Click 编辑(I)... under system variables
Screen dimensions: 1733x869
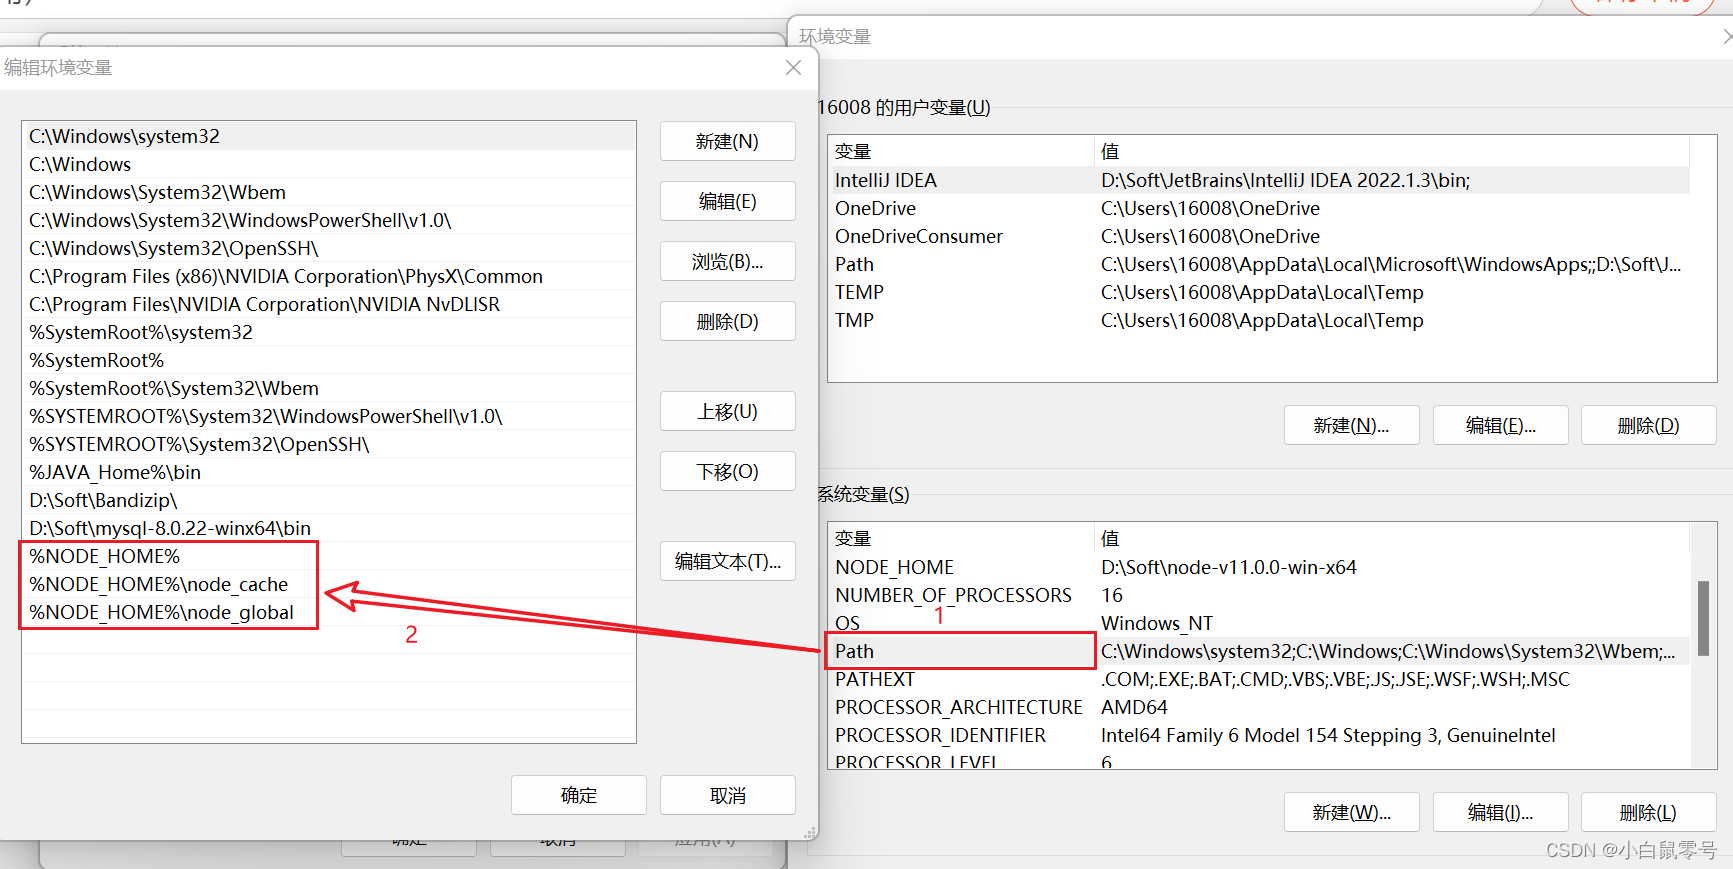click(1500, 812)
